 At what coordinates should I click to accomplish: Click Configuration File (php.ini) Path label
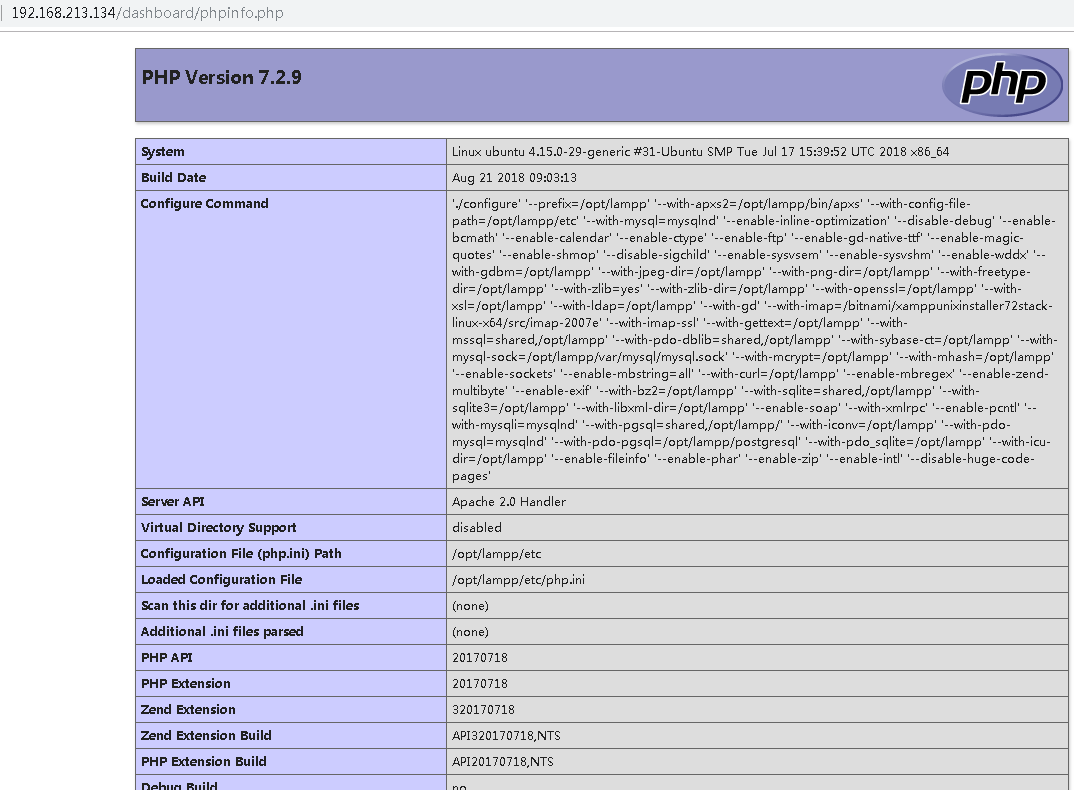[240, 554]
